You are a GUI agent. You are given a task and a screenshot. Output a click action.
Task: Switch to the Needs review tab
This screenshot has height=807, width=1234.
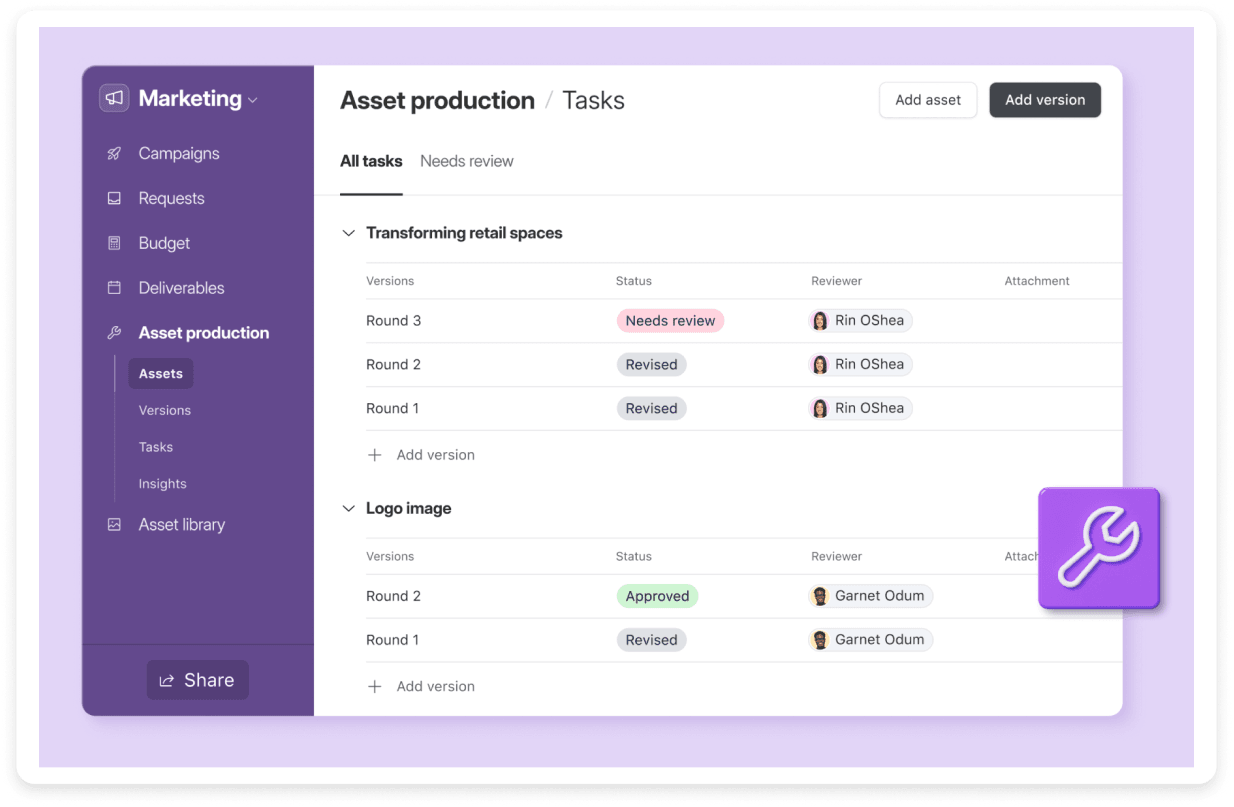point(467,161)
